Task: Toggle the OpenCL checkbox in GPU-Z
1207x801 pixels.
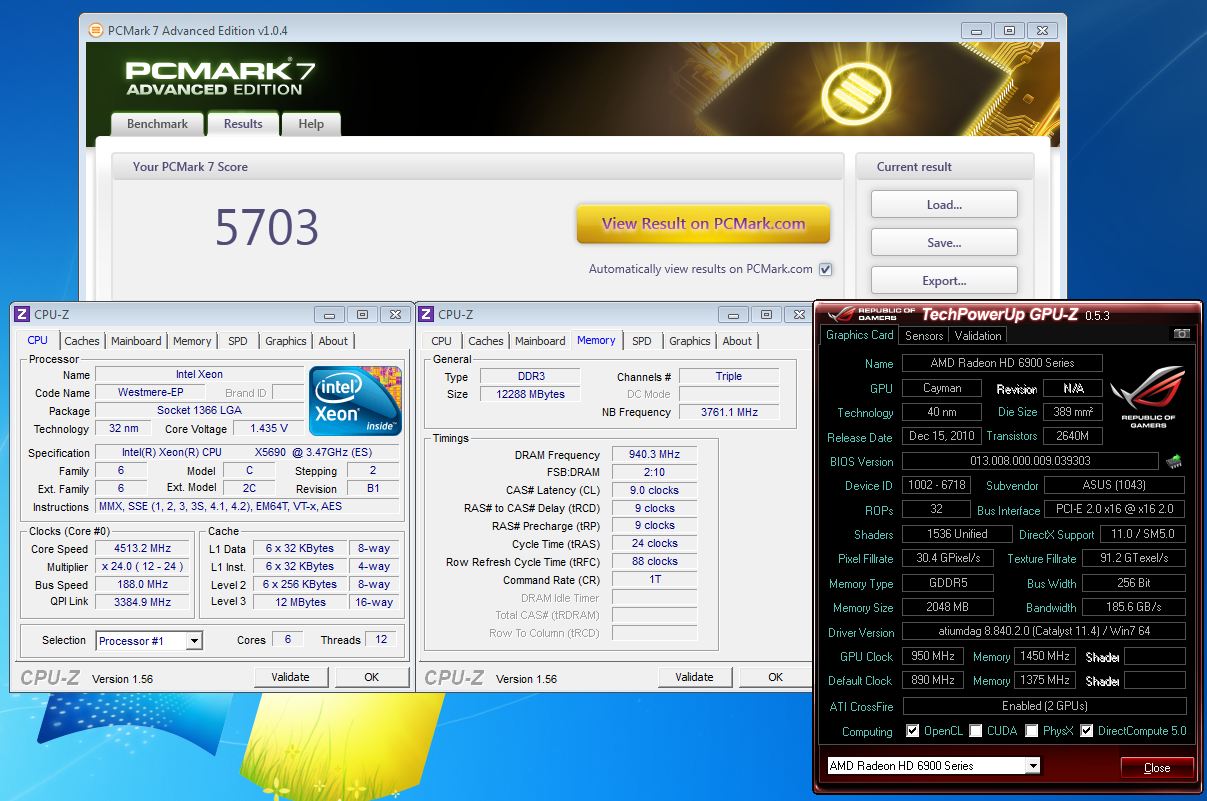Action: pyautogui.click(x=912, y=731)
